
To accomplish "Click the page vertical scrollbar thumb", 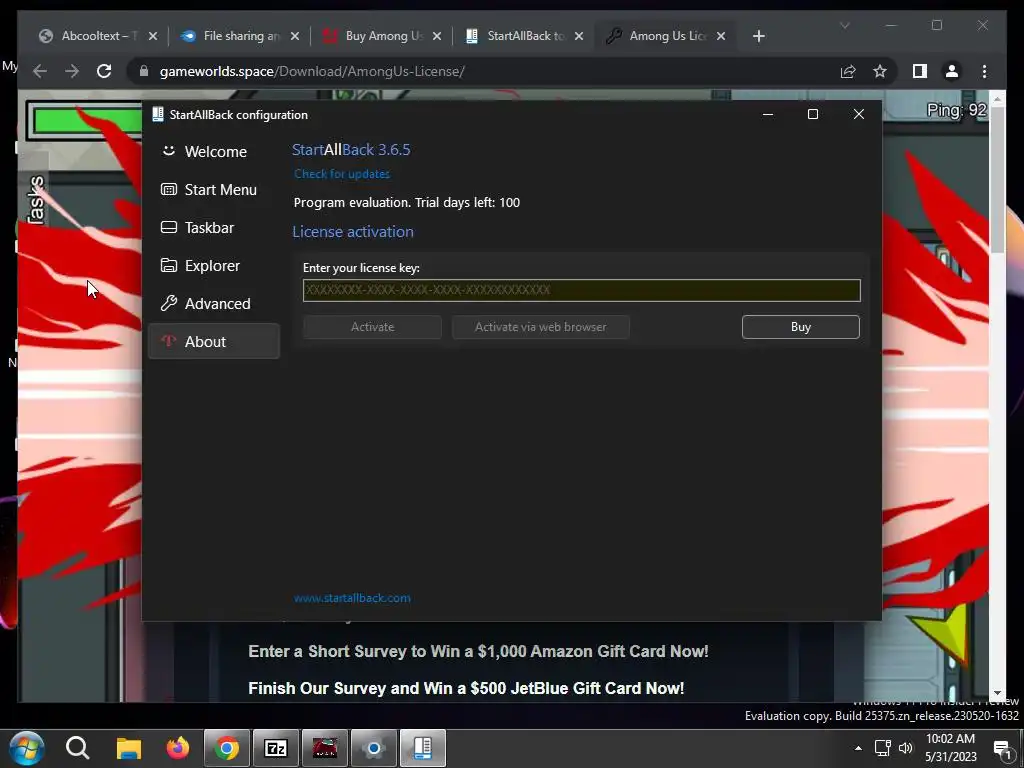I will click(997, 182).
